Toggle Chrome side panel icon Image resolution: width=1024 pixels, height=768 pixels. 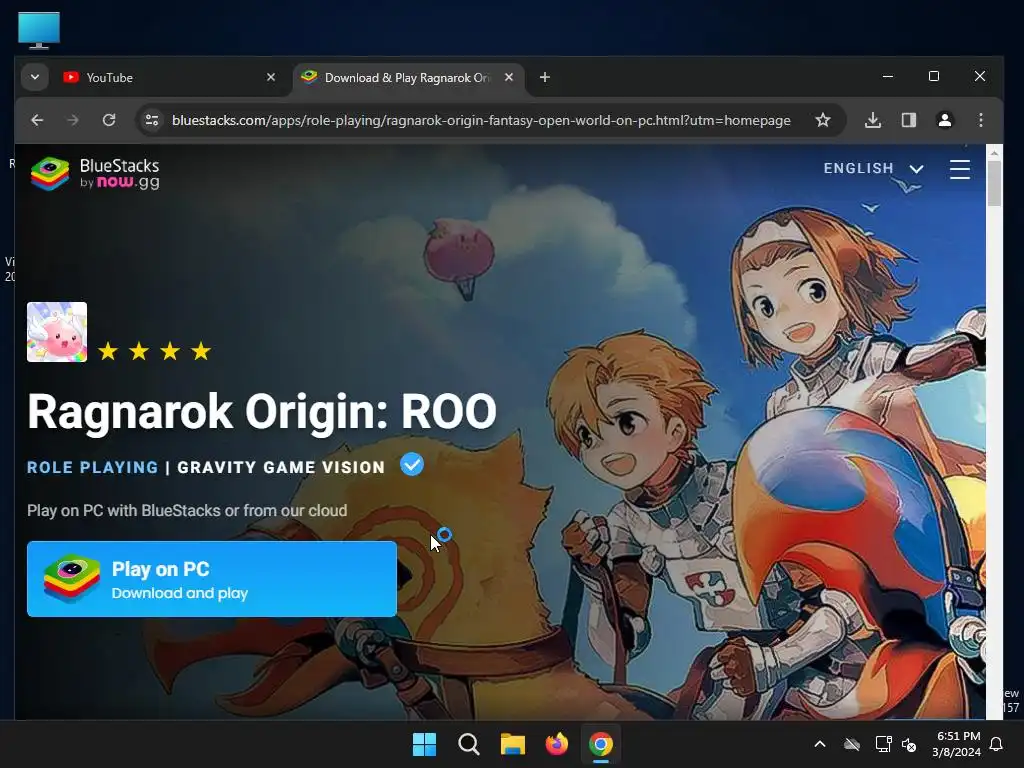click(x=908, y=120)
